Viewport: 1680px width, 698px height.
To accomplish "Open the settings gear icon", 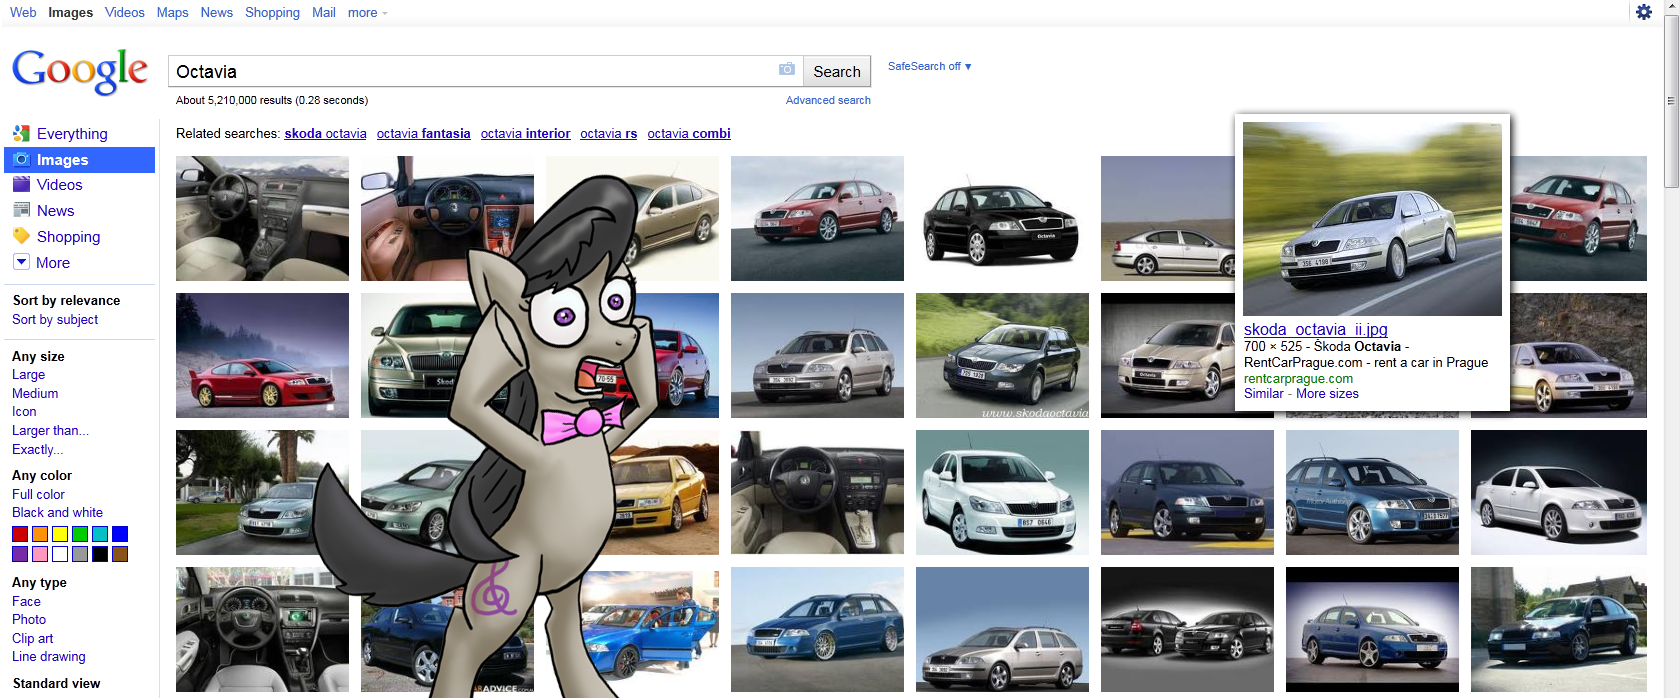I will [x=1644, y=12].
